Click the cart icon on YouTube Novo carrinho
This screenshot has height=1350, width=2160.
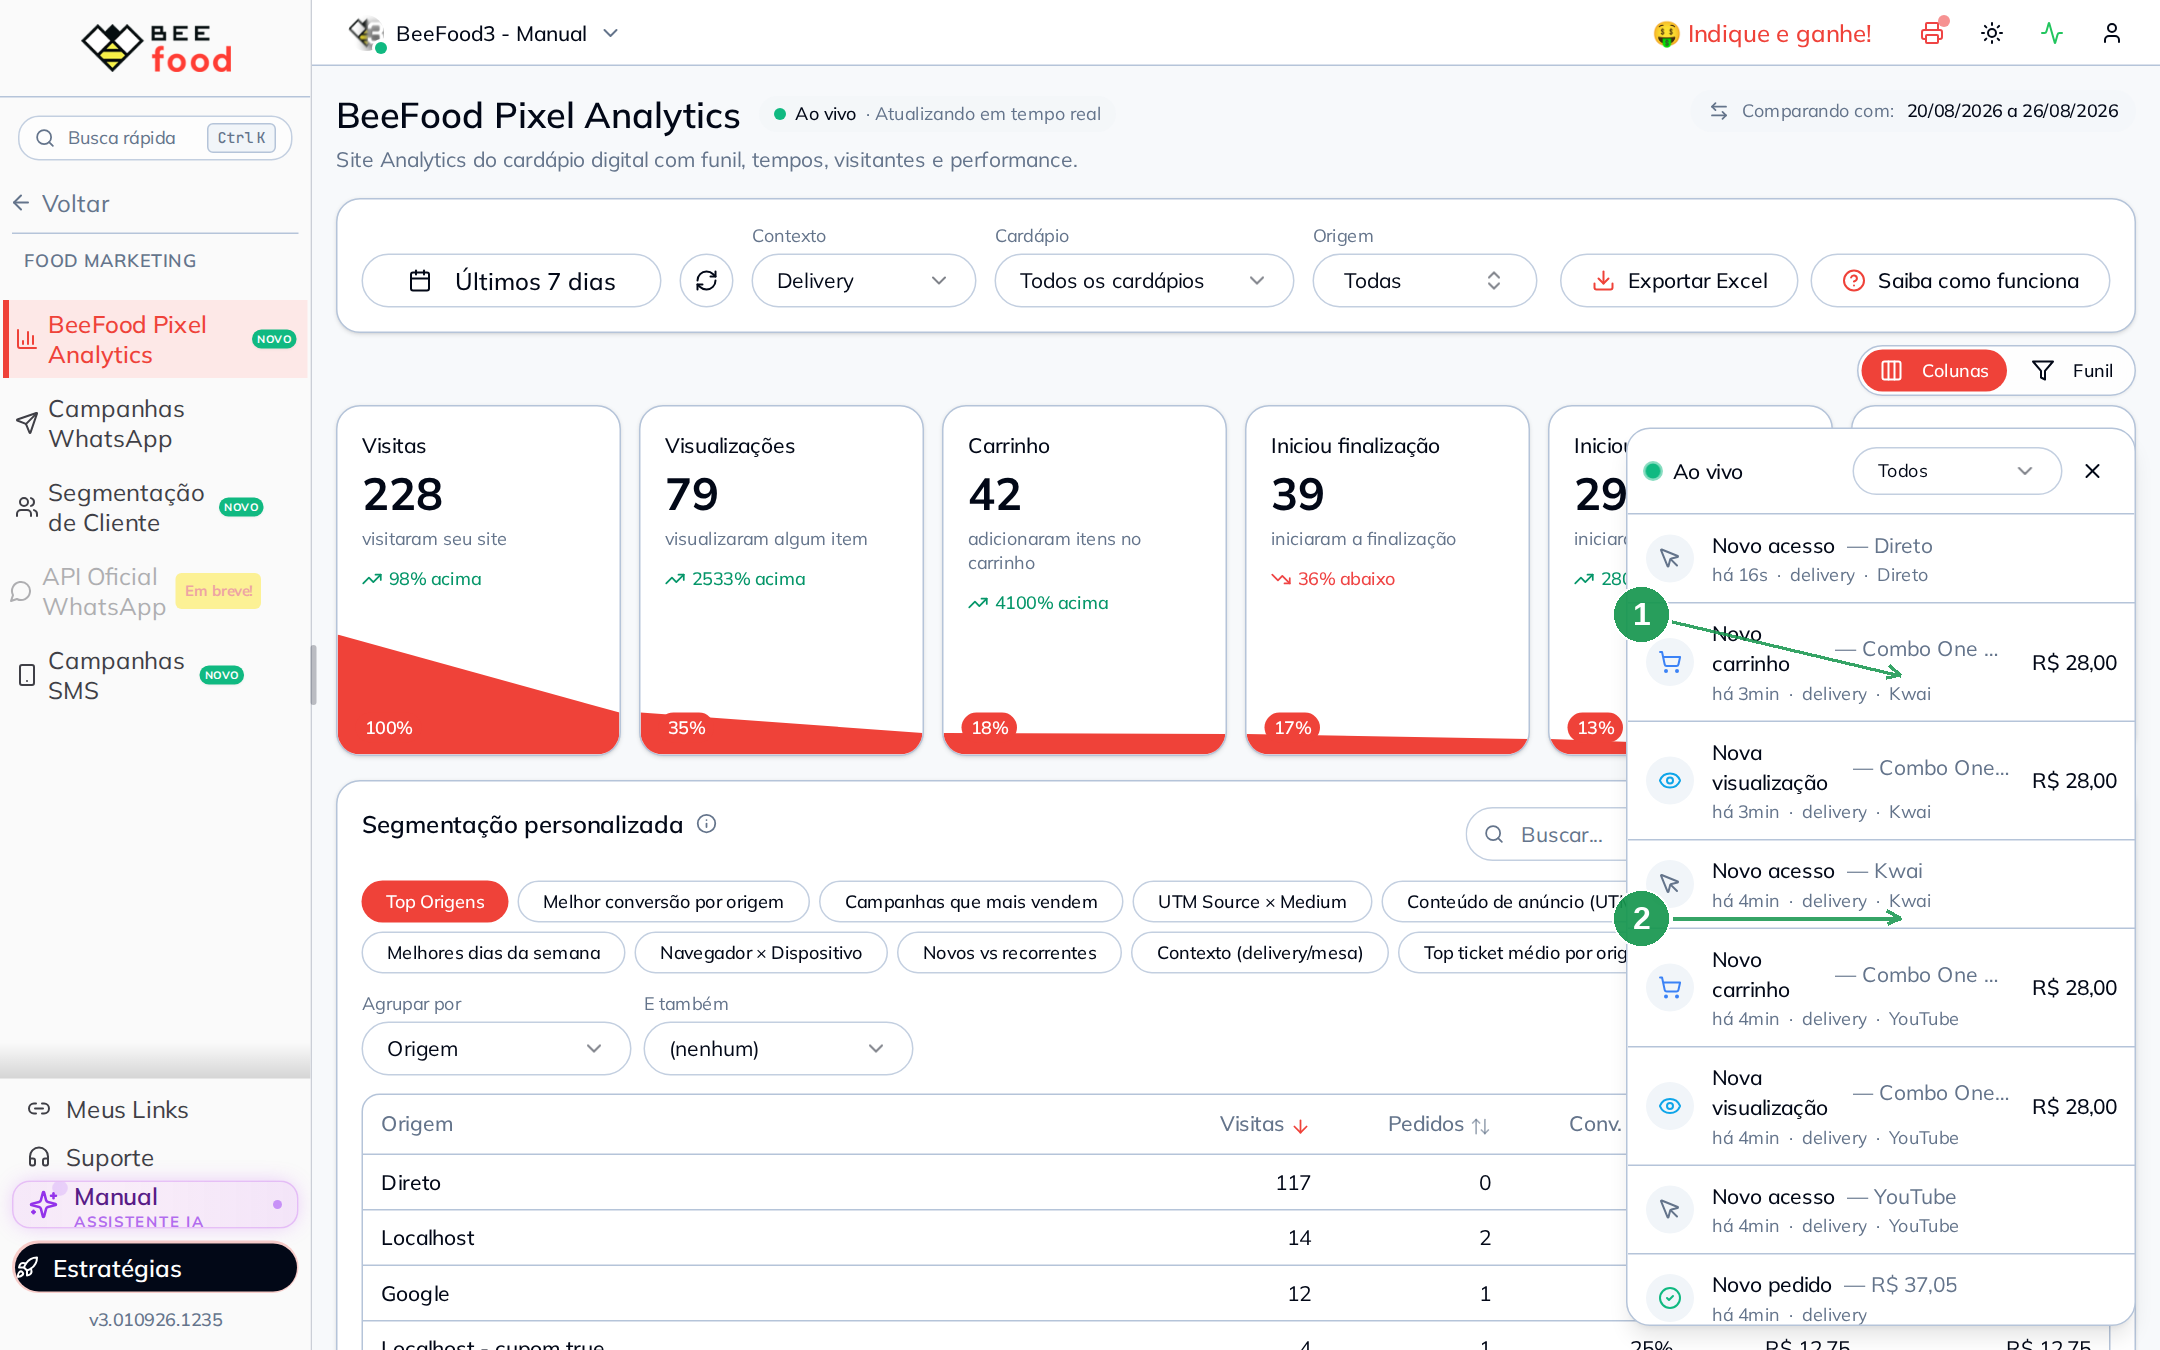tap(1670, 988)
